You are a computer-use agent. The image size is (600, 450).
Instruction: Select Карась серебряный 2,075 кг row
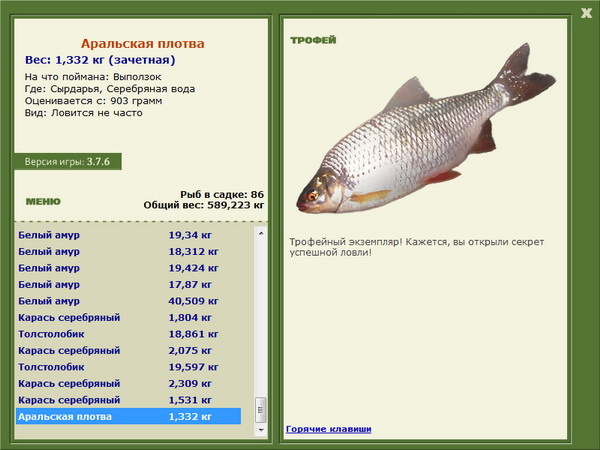tap(129, 351)
